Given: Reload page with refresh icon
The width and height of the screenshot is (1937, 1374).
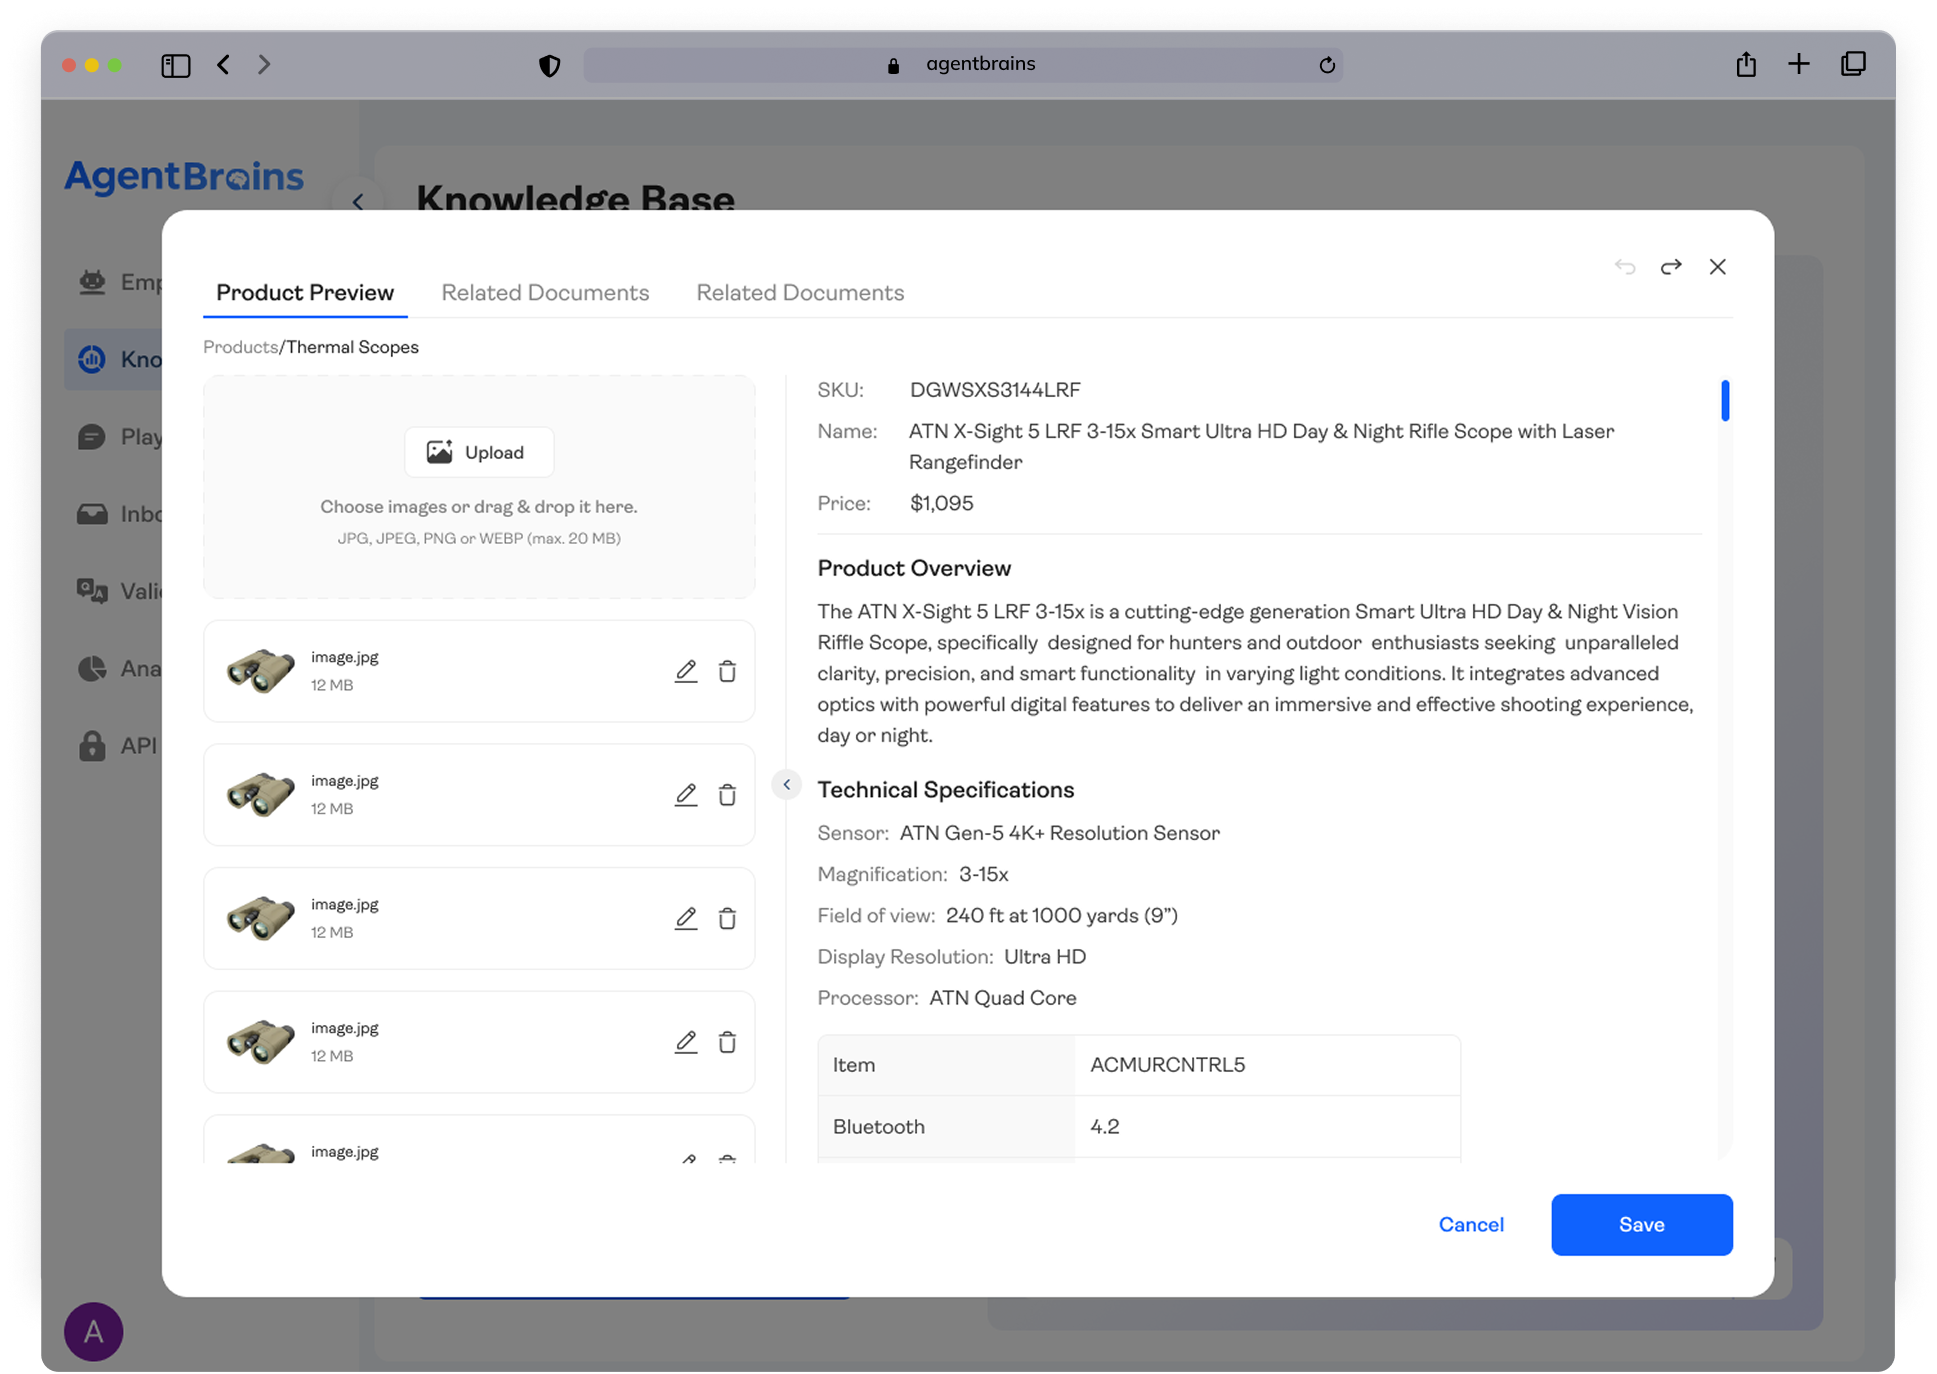Looking at the screenshot, I should click(x=1327, y=65).
